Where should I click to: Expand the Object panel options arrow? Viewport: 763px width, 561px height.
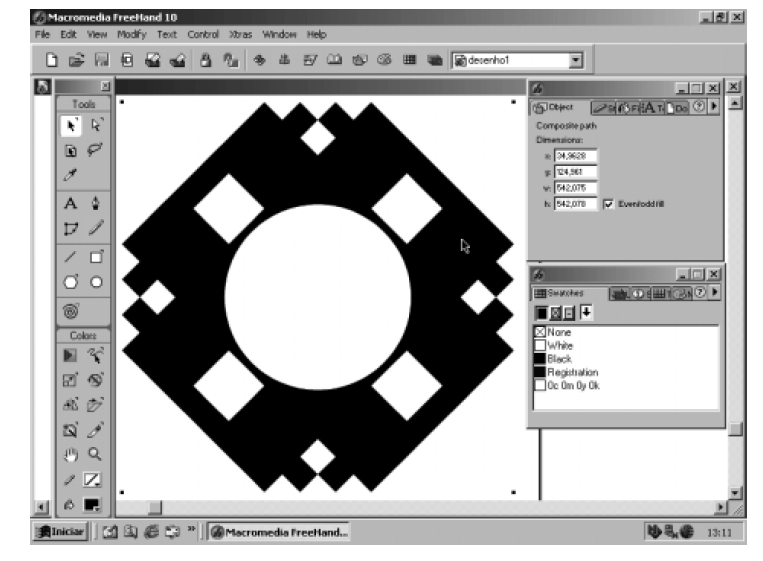(714, 107)
